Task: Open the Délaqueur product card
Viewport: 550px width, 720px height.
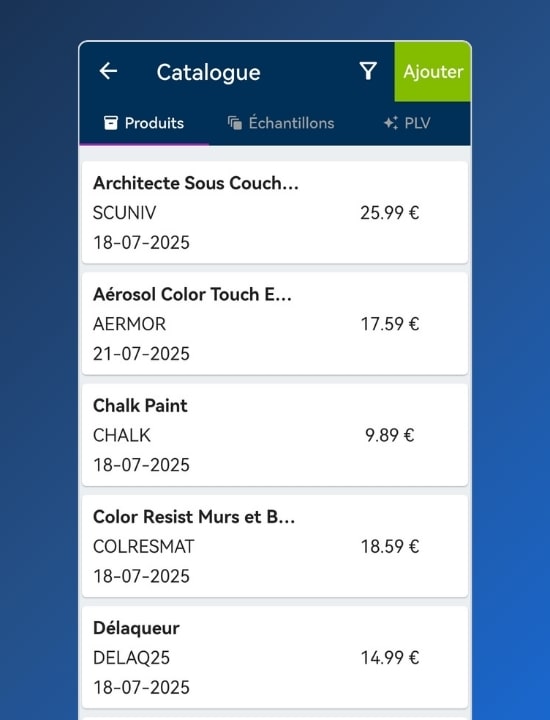Action: 275,657
